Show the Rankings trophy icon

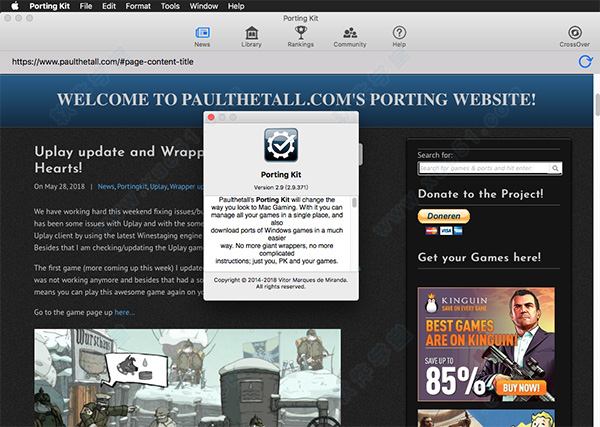[301, 37]
